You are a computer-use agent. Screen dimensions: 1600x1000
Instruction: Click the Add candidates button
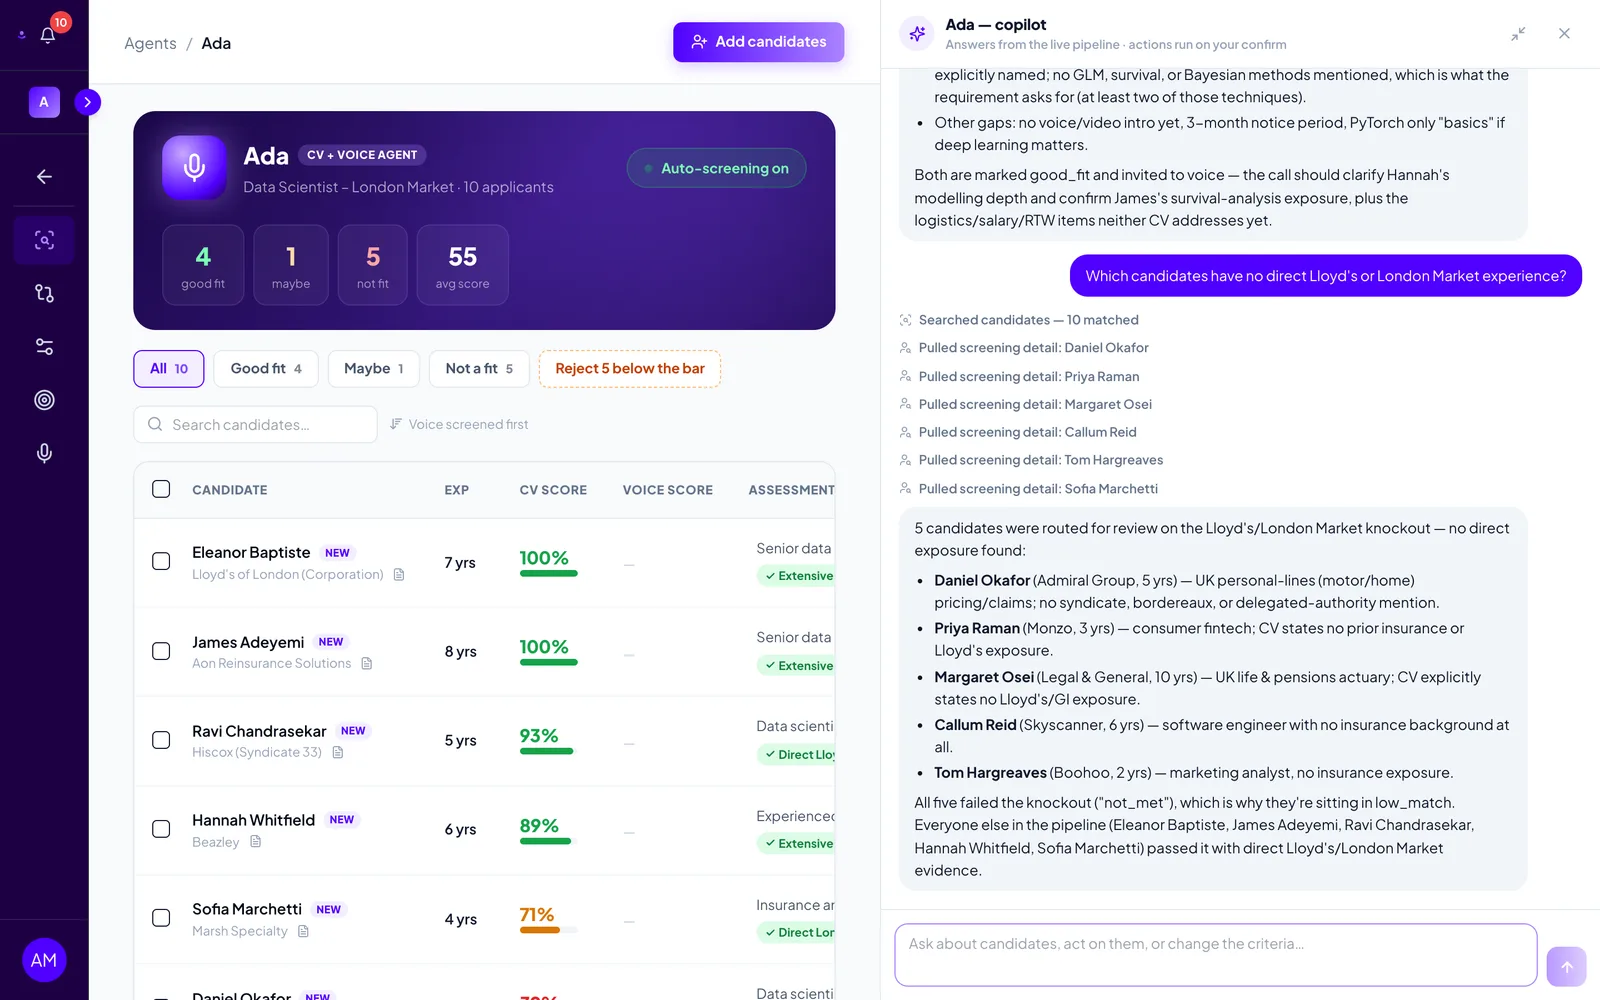[758, 42]
